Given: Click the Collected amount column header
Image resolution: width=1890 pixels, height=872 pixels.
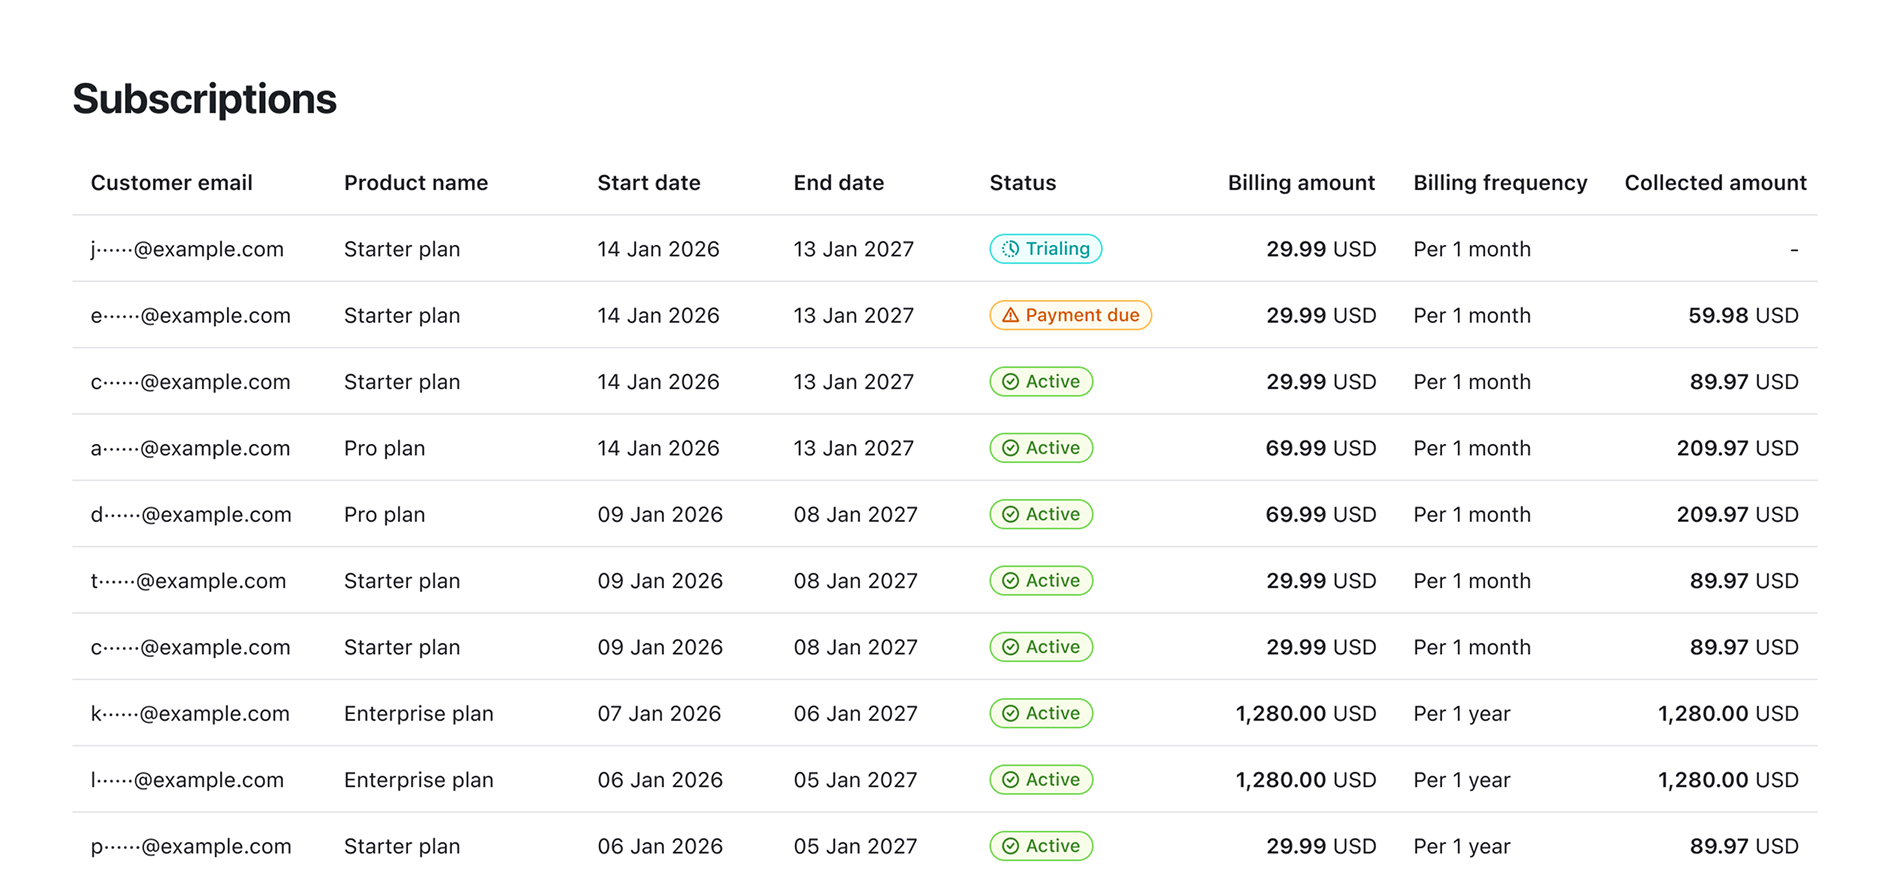Looking at the screenshot, I should [1715, 183].
